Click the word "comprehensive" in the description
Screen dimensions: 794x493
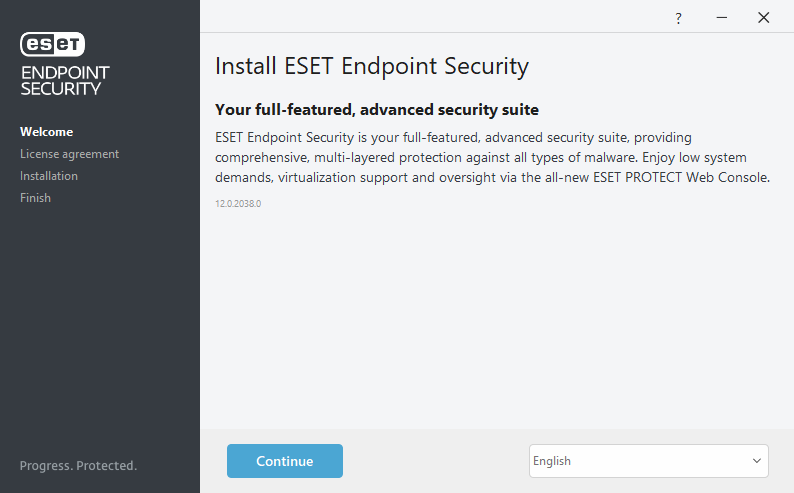[x=262, y=157]
